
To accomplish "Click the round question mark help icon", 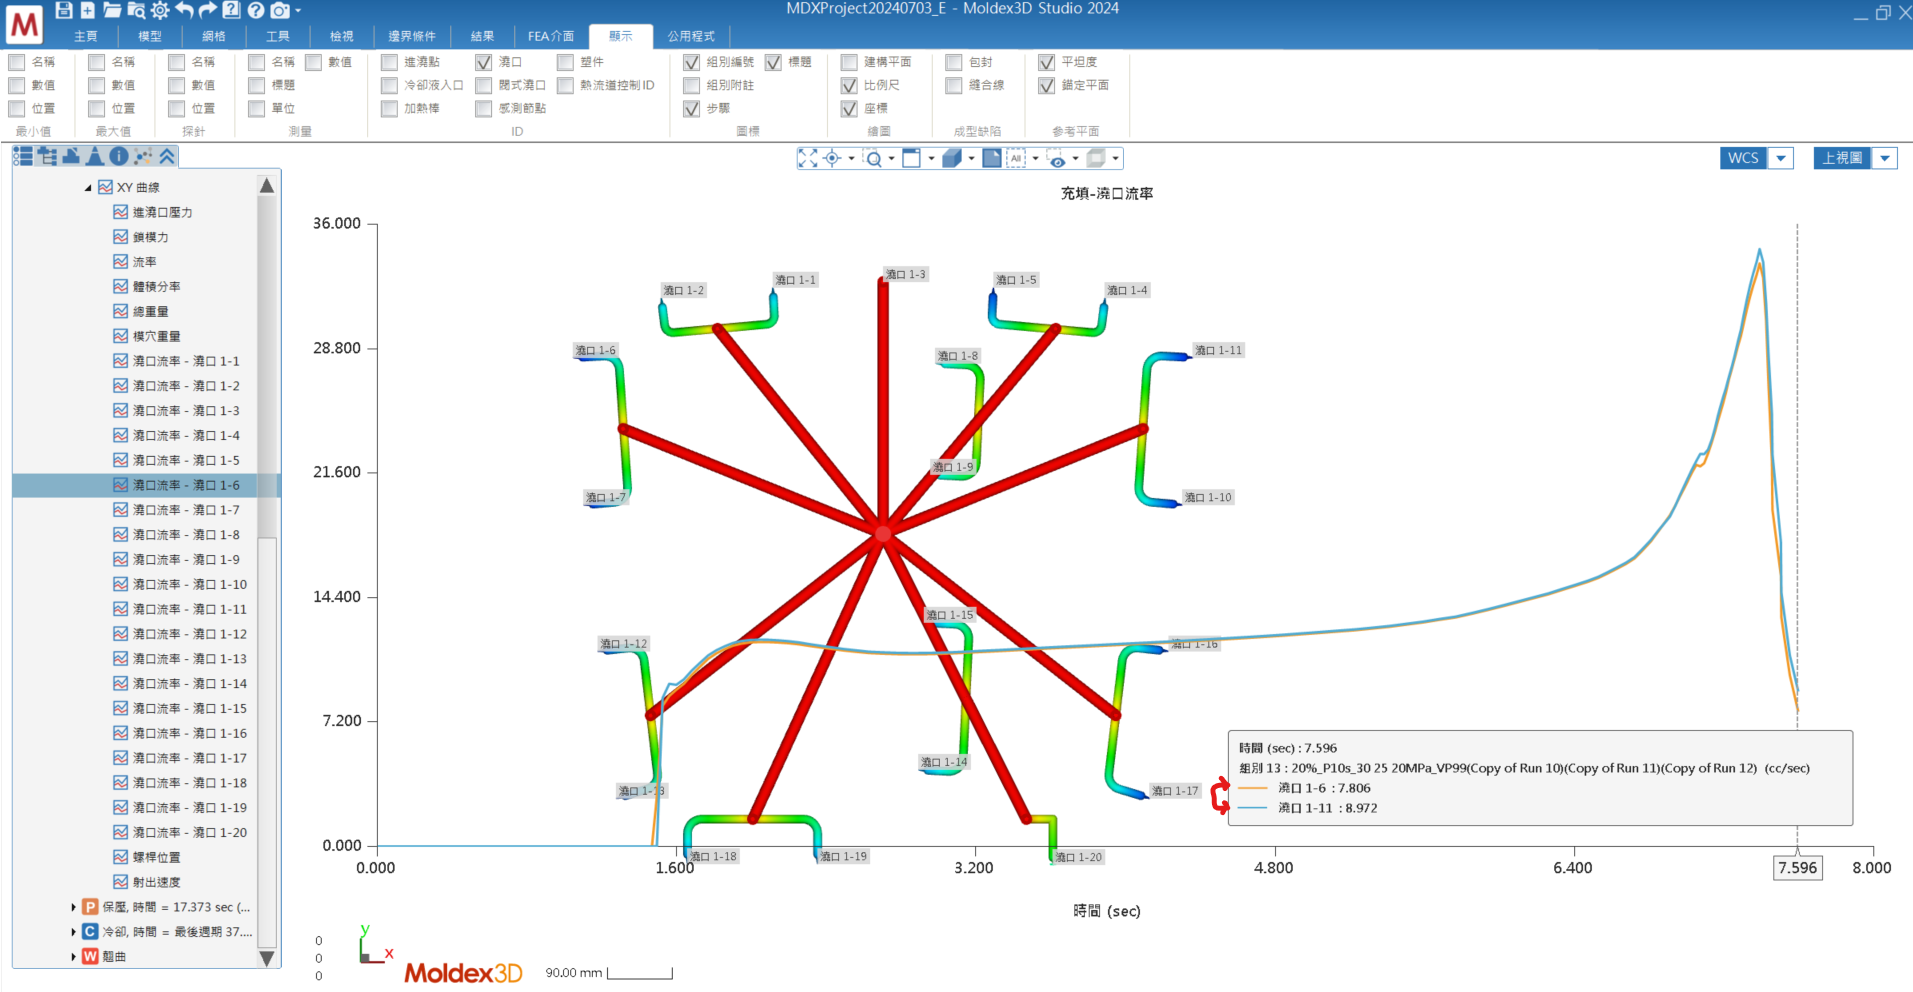I will [x=256, y=10].
